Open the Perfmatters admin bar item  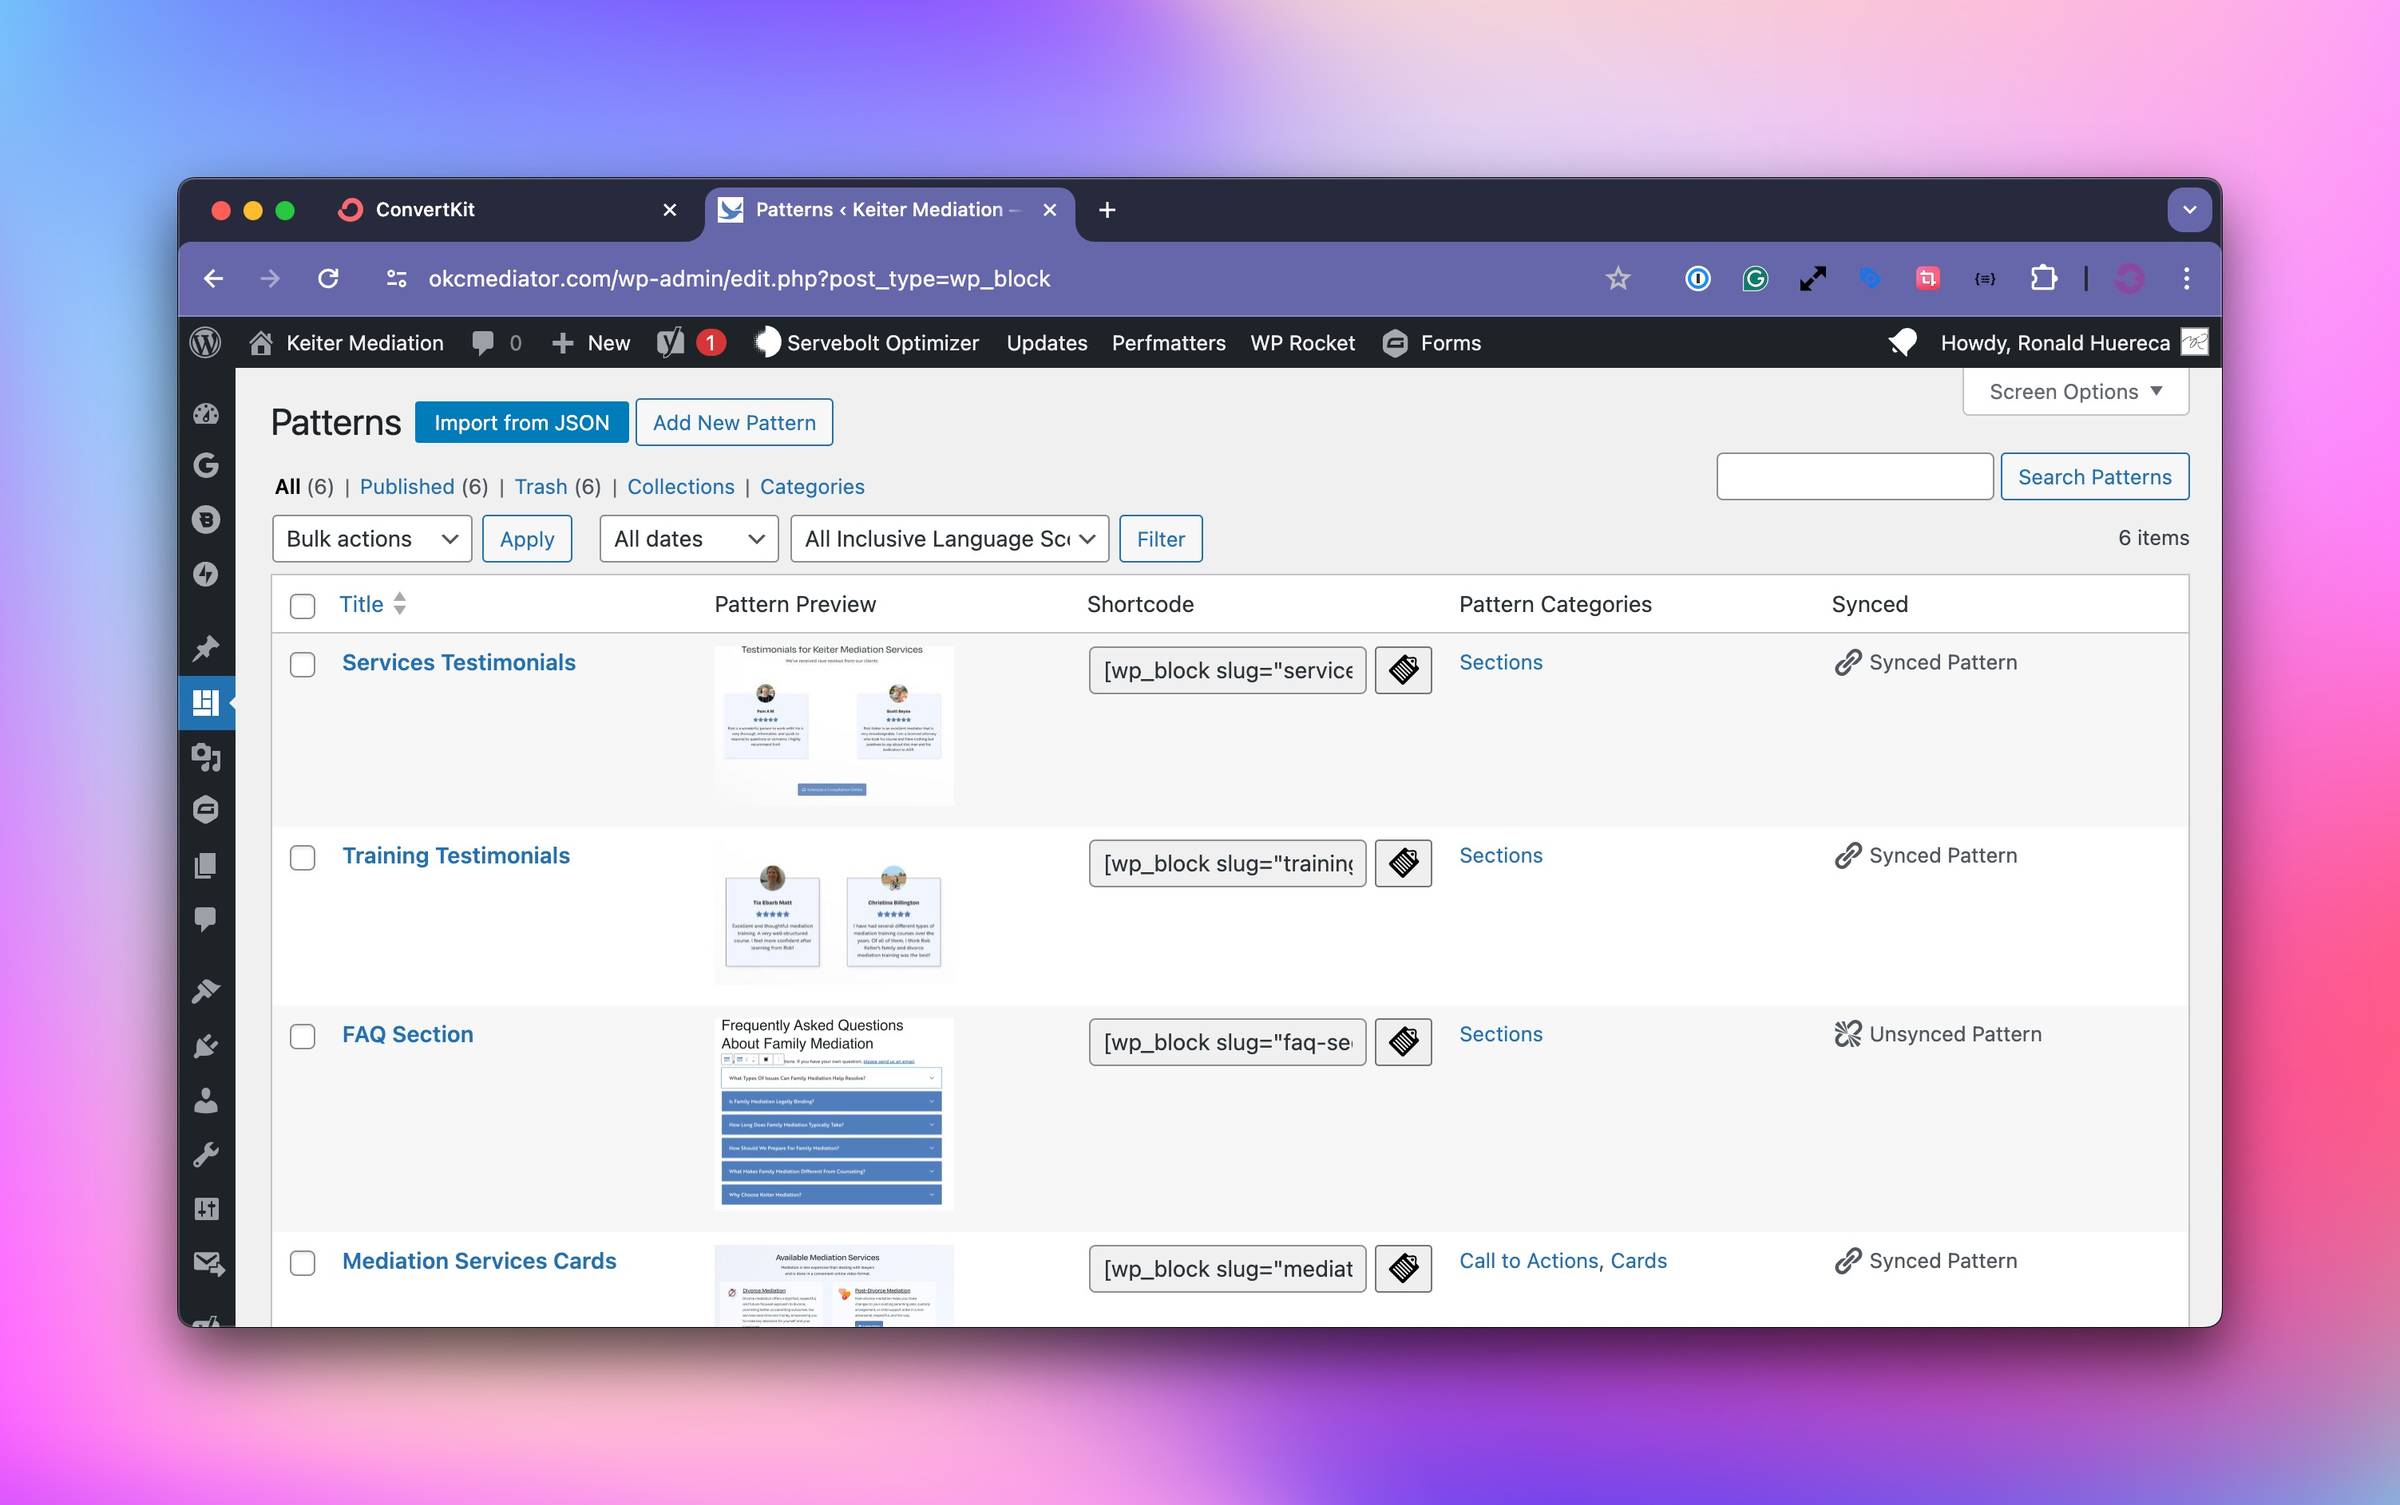(1168, 343)
